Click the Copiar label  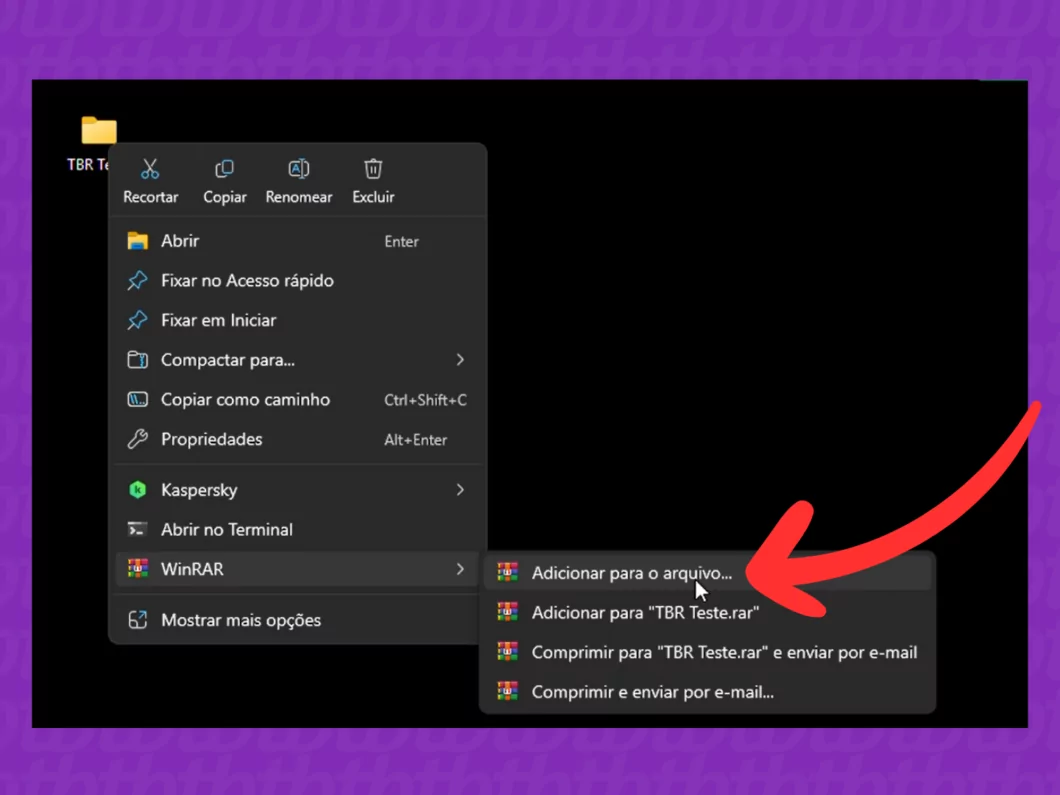(224, 197)
